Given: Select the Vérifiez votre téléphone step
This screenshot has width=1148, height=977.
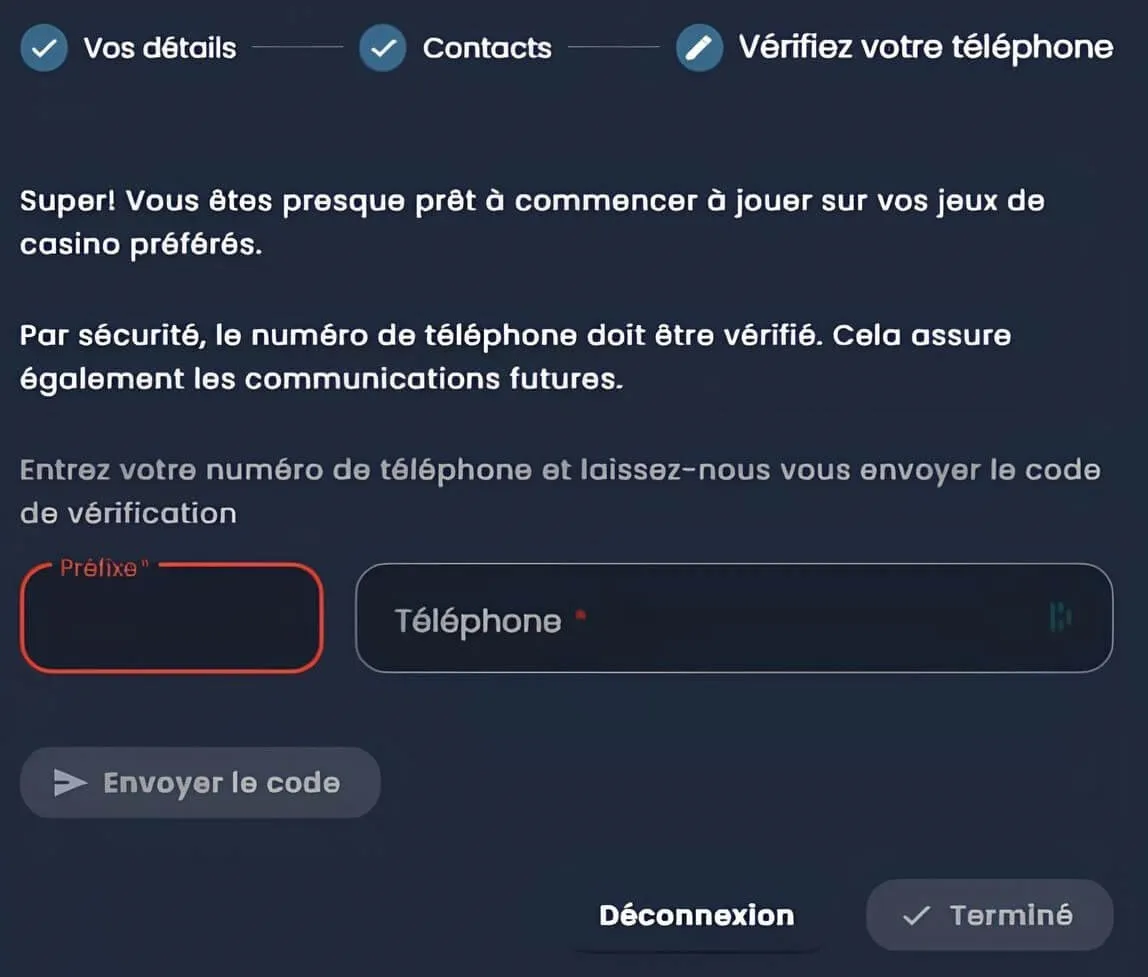Looking at the screenshot, I should pos(925,47).
